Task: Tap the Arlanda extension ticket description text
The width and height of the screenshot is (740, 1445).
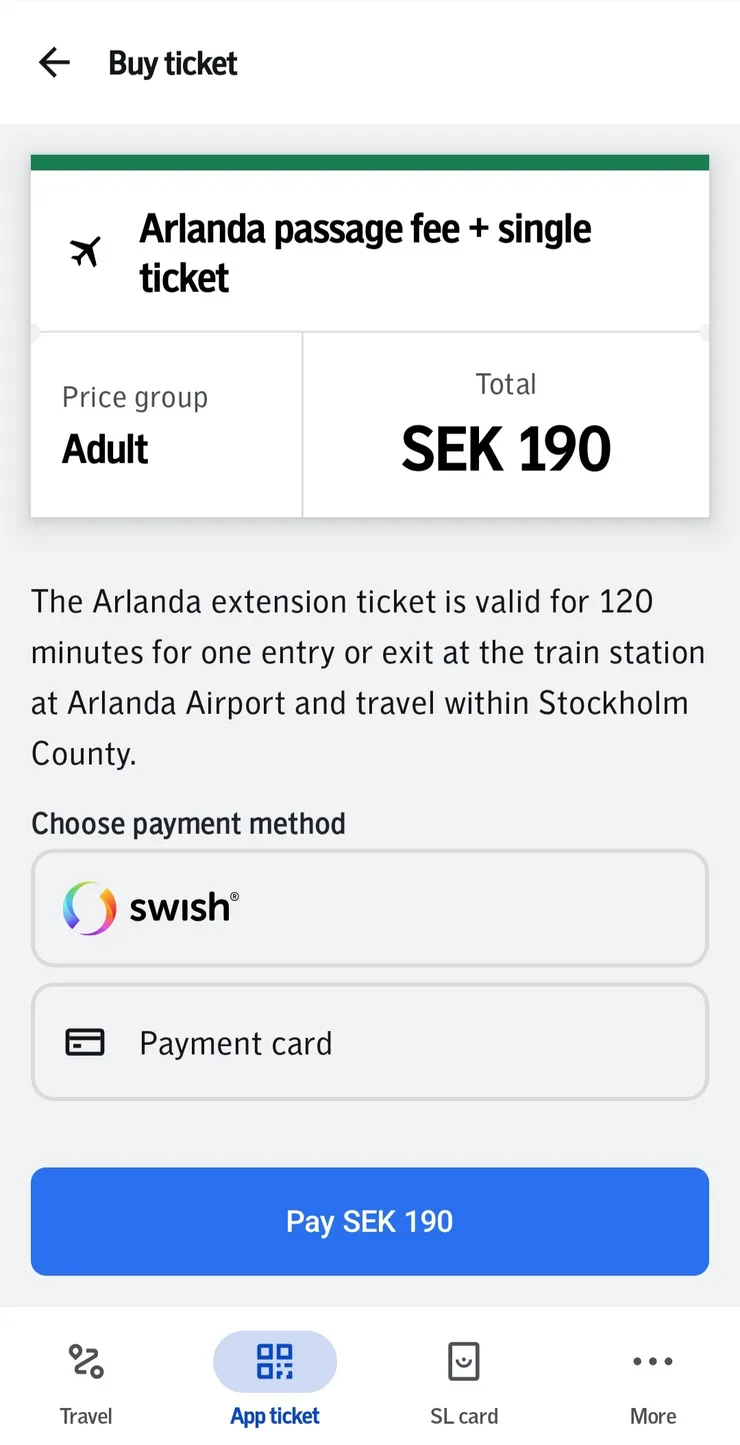Action: coord(368,677)
